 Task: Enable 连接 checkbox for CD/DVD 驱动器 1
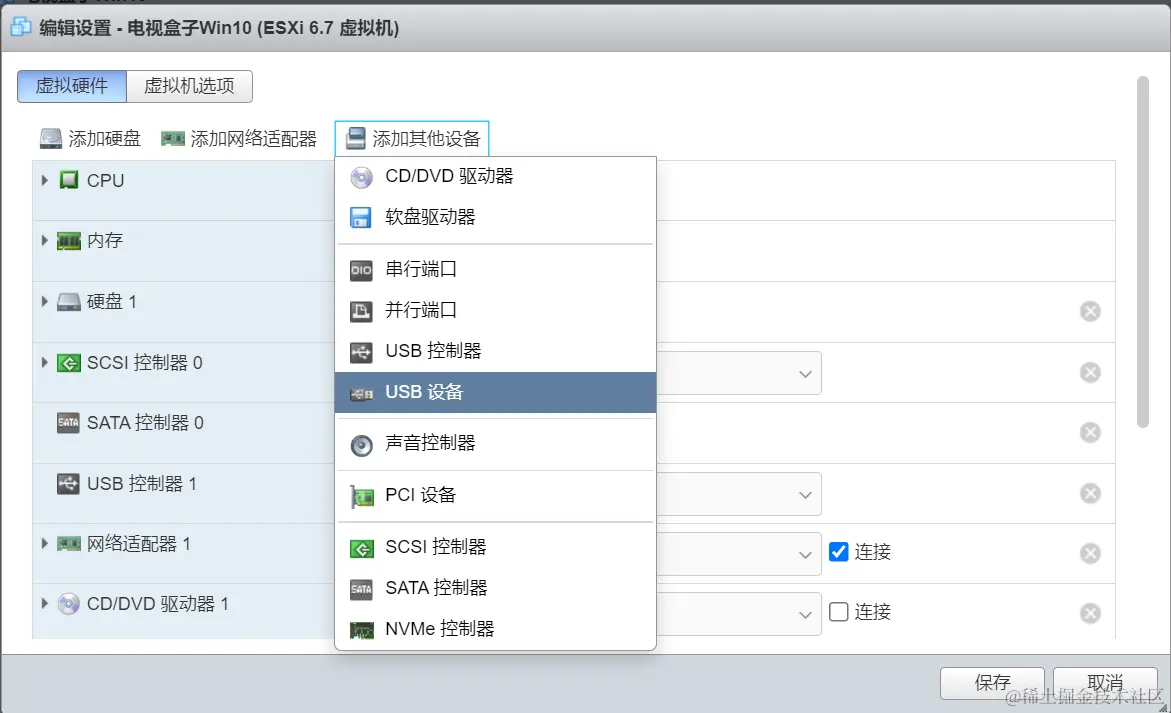pyautogui.click(x=839, y=611)
